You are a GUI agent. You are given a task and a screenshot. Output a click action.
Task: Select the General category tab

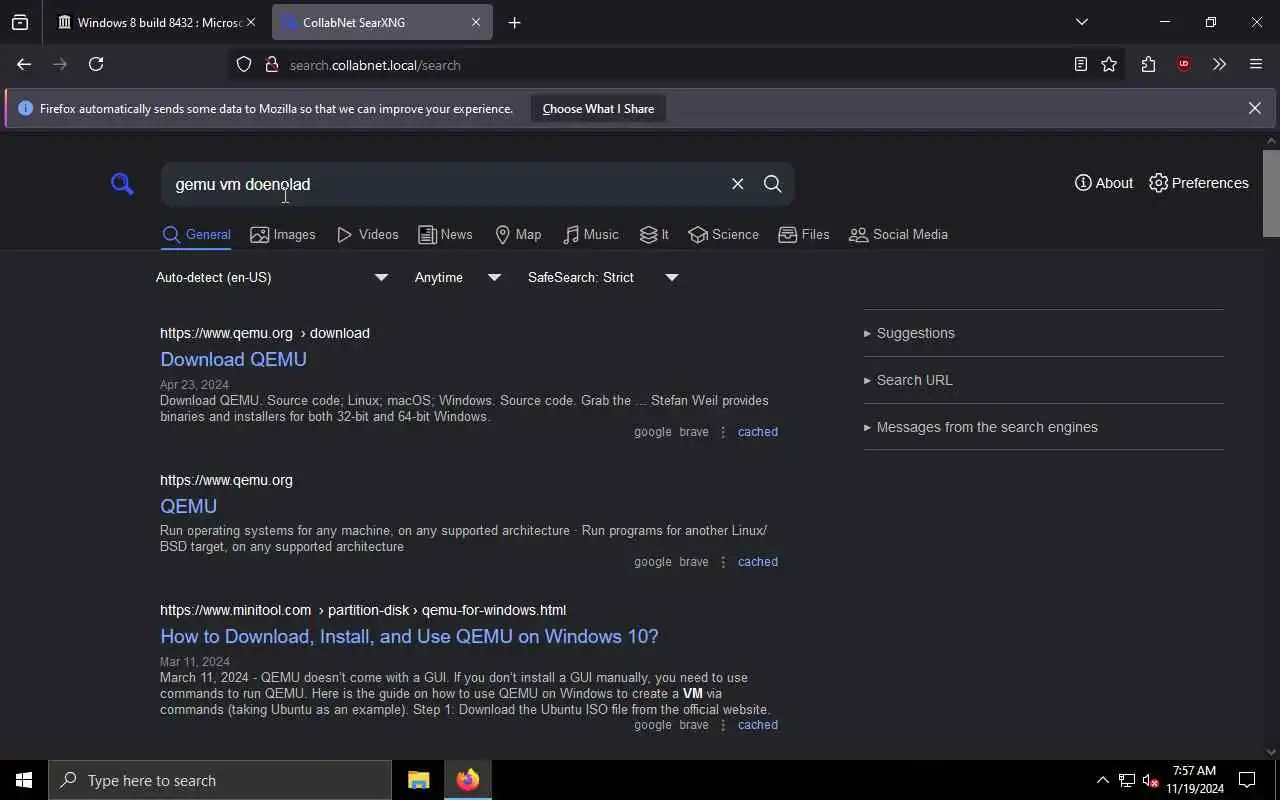point(197,234)
